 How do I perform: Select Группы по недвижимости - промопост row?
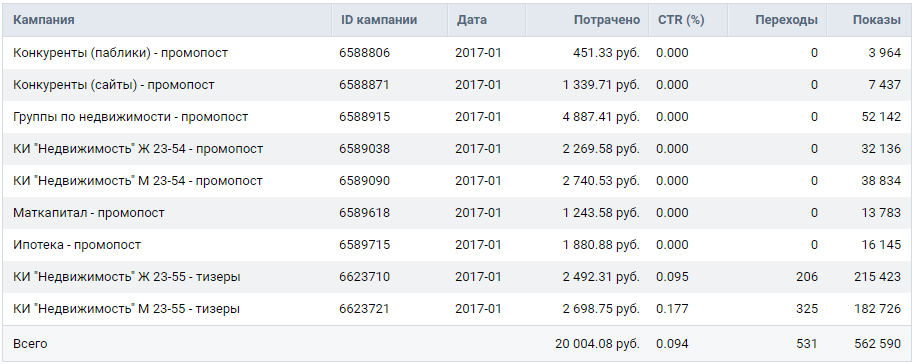click(x=131, y=117)
